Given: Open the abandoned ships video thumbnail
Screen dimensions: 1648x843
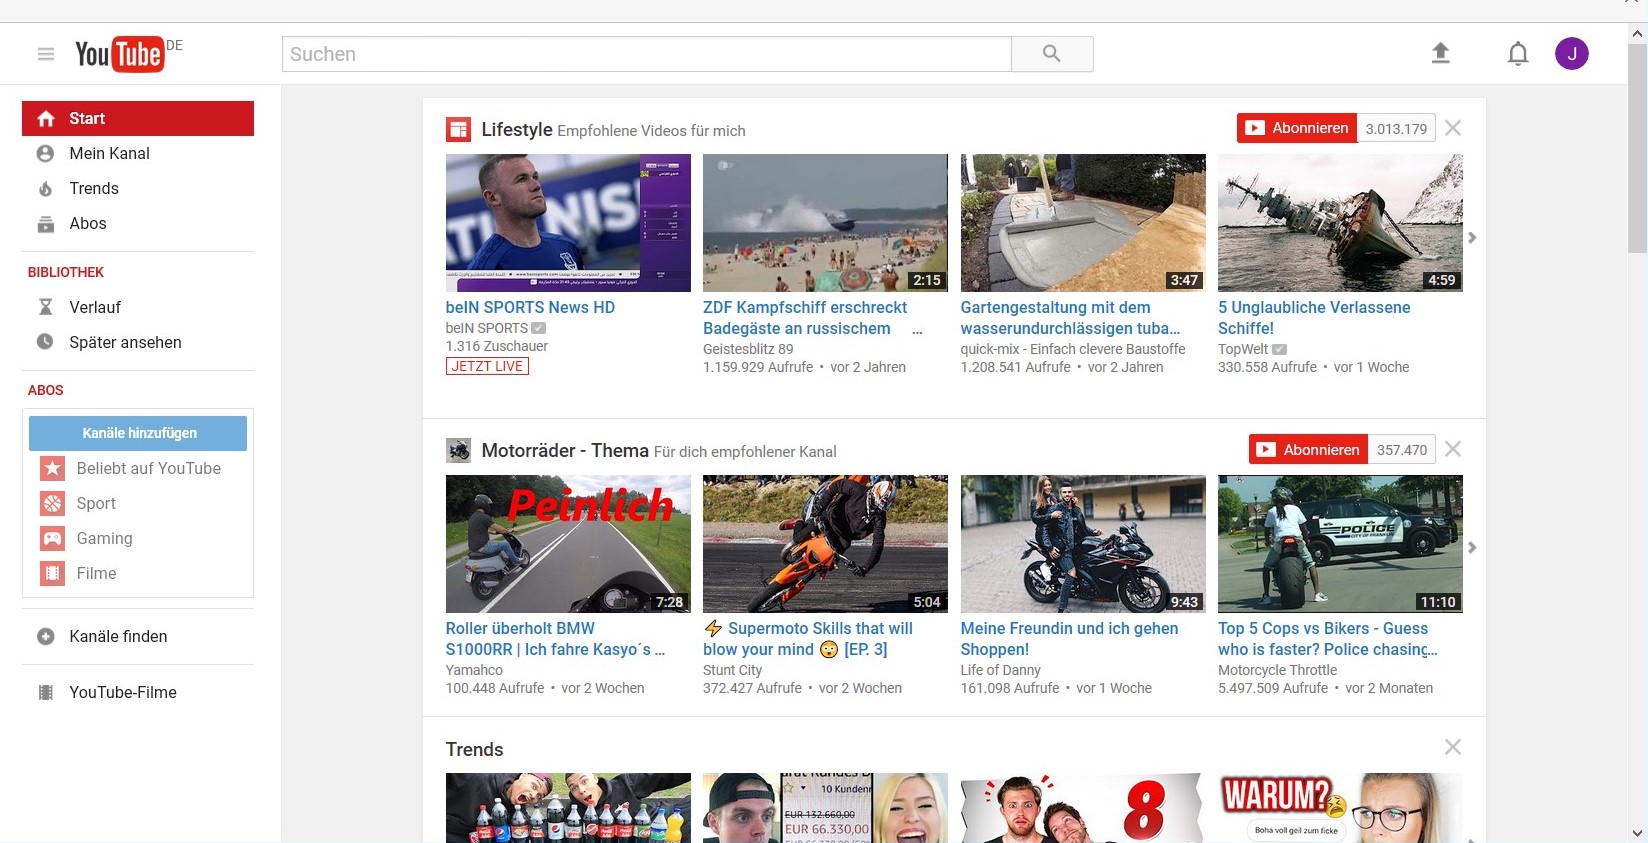Looking at the screenshot, I should pos(1340,223).
